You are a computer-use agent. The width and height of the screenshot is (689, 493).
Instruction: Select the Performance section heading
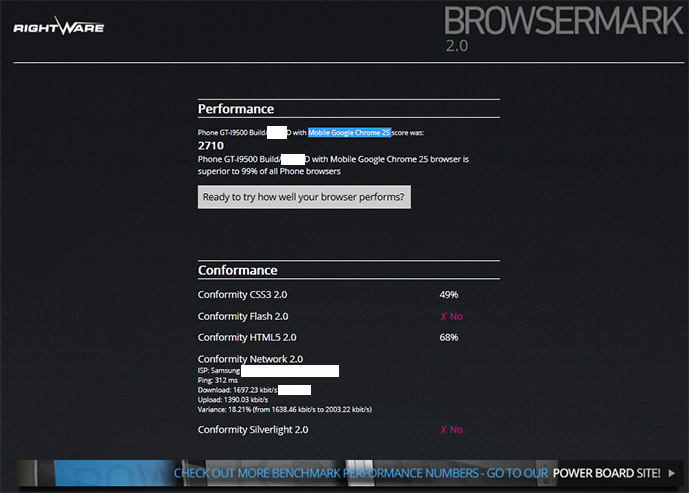[236, 109]
